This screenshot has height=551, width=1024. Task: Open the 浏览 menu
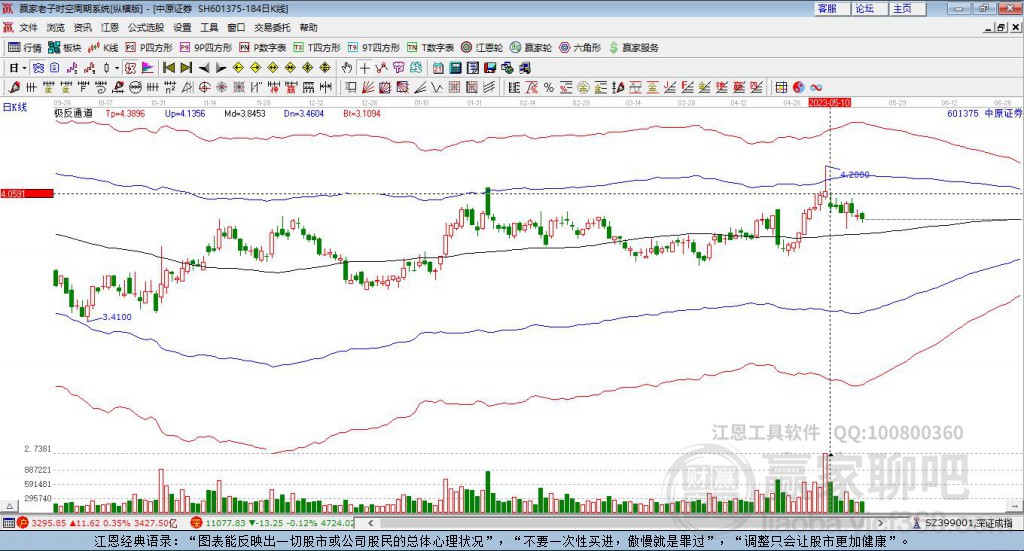(56, 27)
